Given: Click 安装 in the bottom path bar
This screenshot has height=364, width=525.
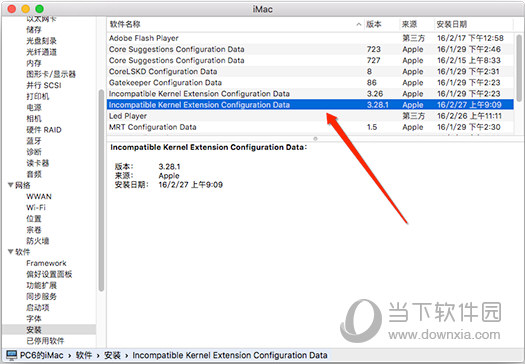Looking at the screenshot, I should coord(112,355).
